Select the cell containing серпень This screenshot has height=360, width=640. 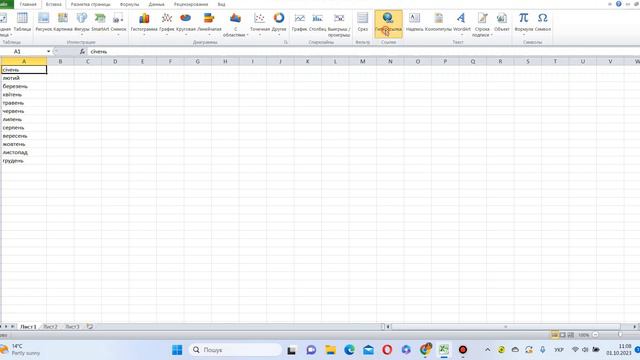(x=24, y=128)
